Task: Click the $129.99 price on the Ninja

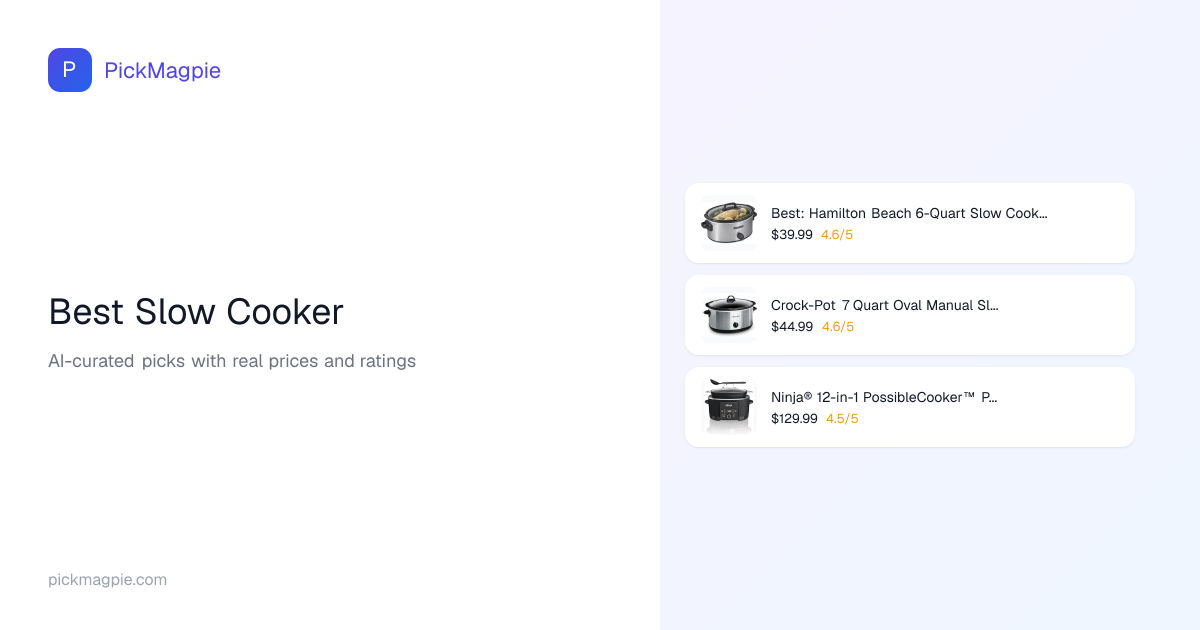Action: click(x=794, y=419)
